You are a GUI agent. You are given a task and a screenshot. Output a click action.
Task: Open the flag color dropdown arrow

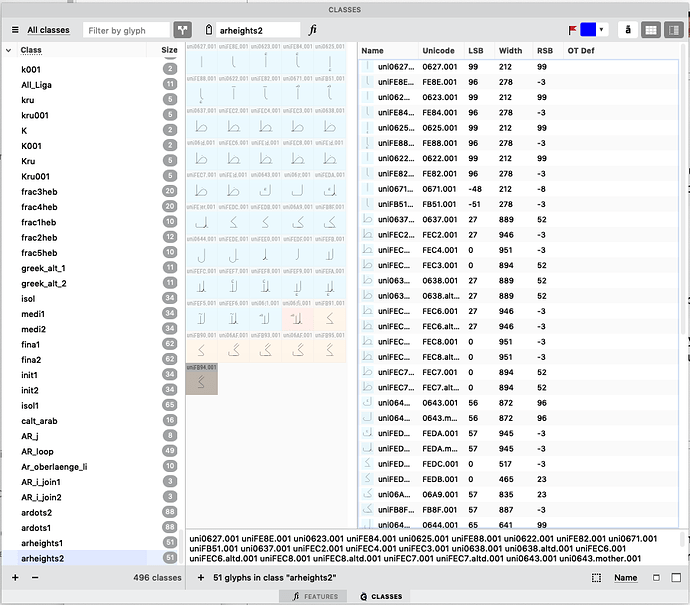(x=602, y=30)
